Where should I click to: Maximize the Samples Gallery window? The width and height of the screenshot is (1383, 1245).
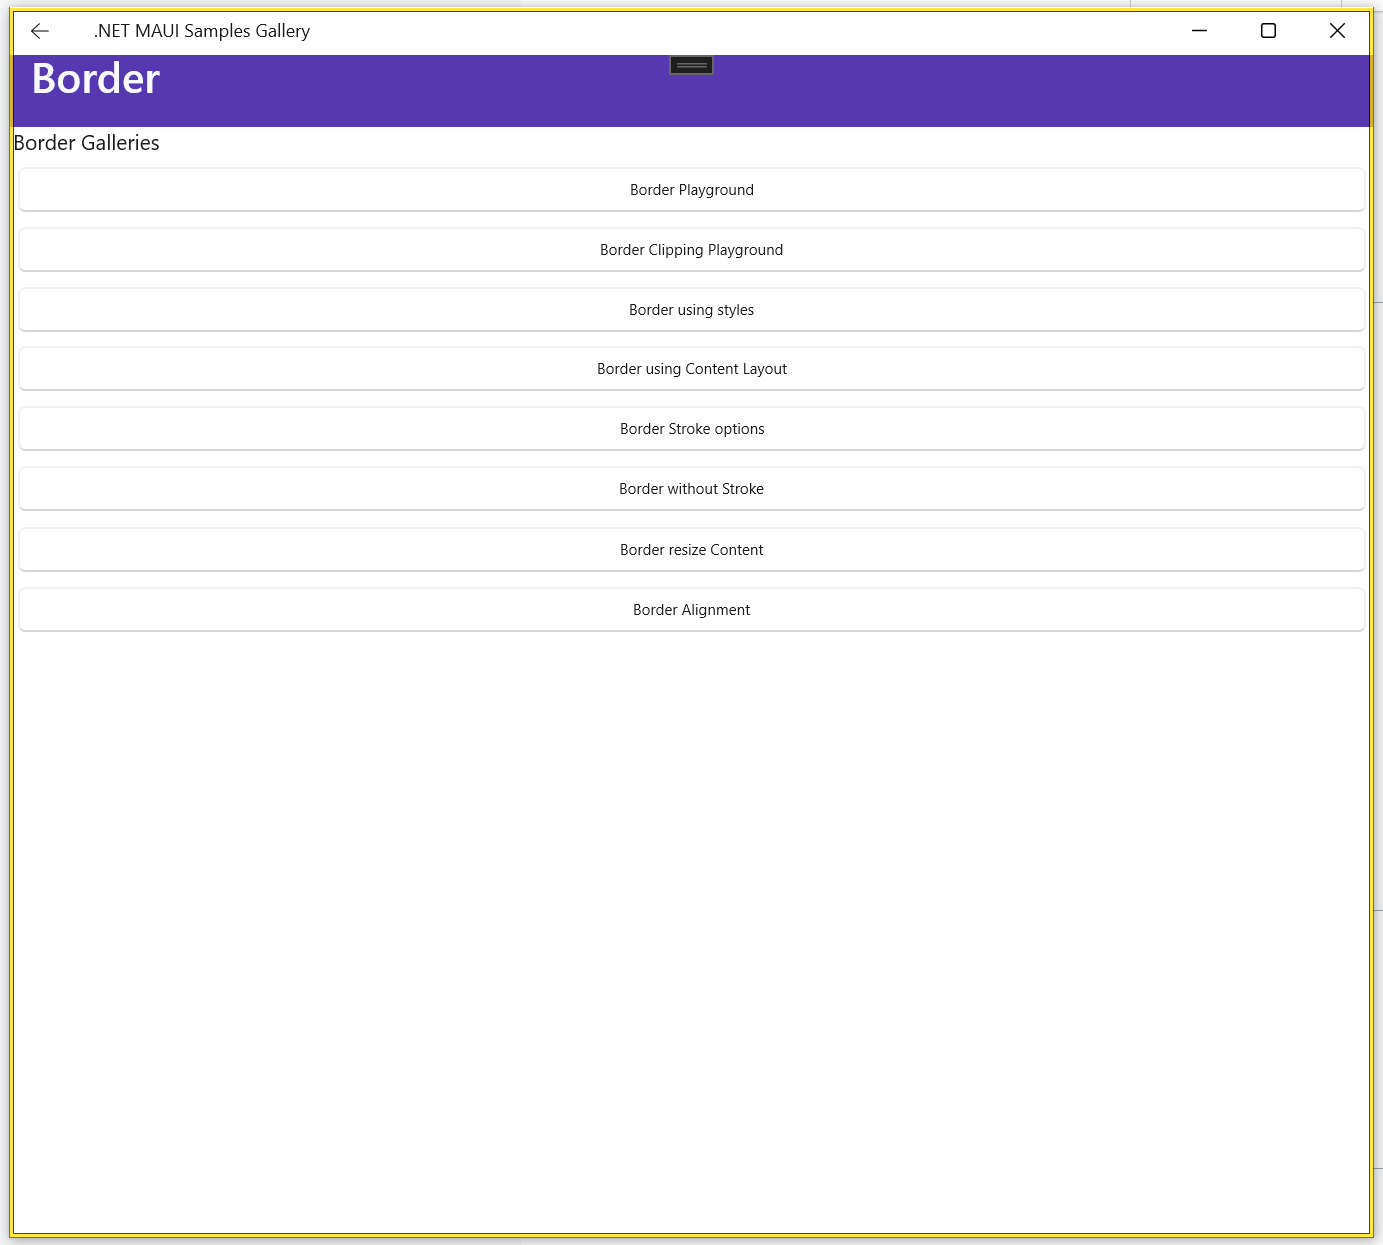(x=1268, y=31)
